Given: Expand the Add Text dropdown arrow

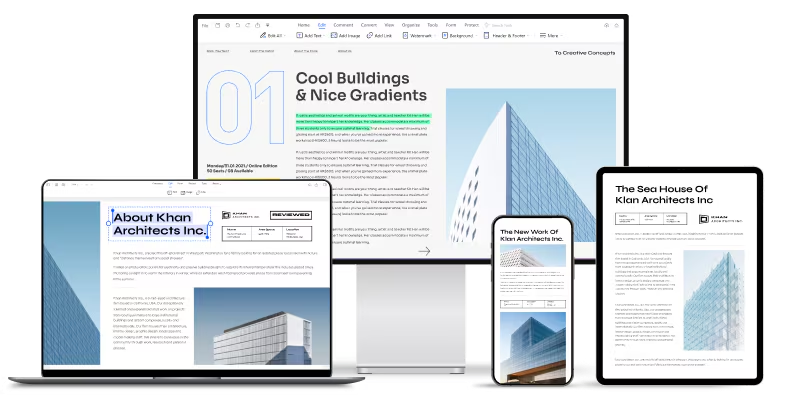Looking at the screenshot, I should point(323,36).
